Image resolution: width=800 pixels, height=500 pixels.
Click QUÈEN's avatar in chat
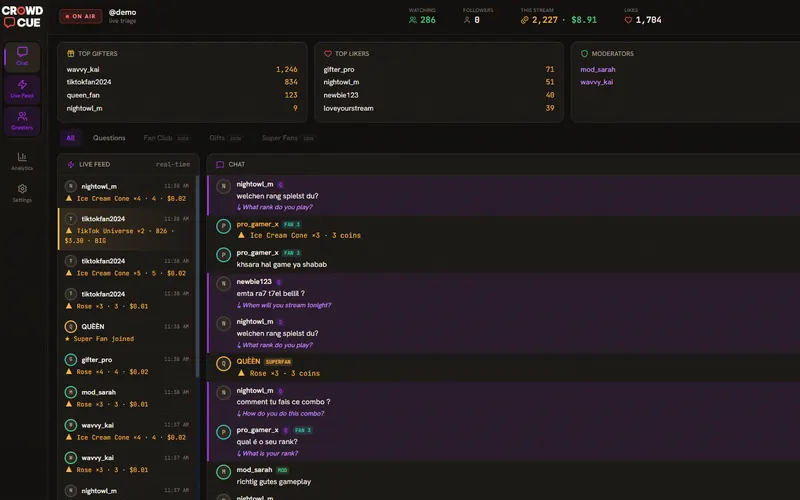(x=223, y=364)
